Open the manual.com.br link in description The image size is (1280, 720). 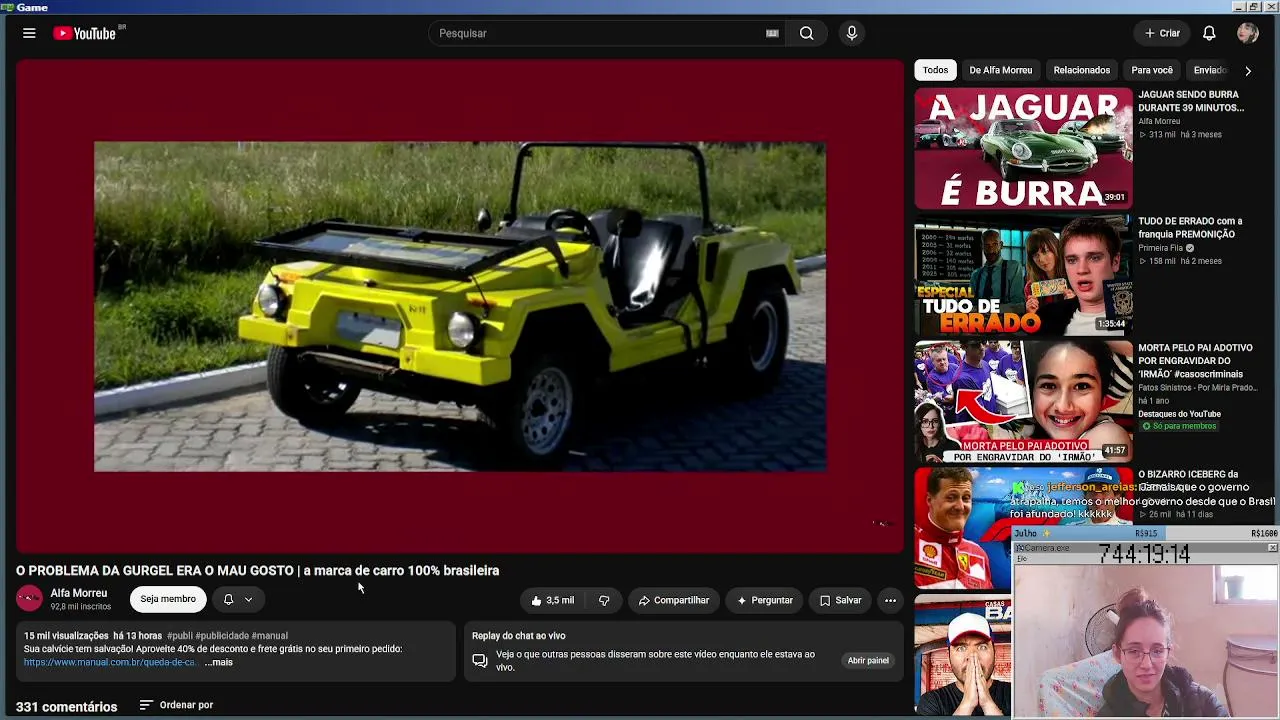[x=110, y=662]
